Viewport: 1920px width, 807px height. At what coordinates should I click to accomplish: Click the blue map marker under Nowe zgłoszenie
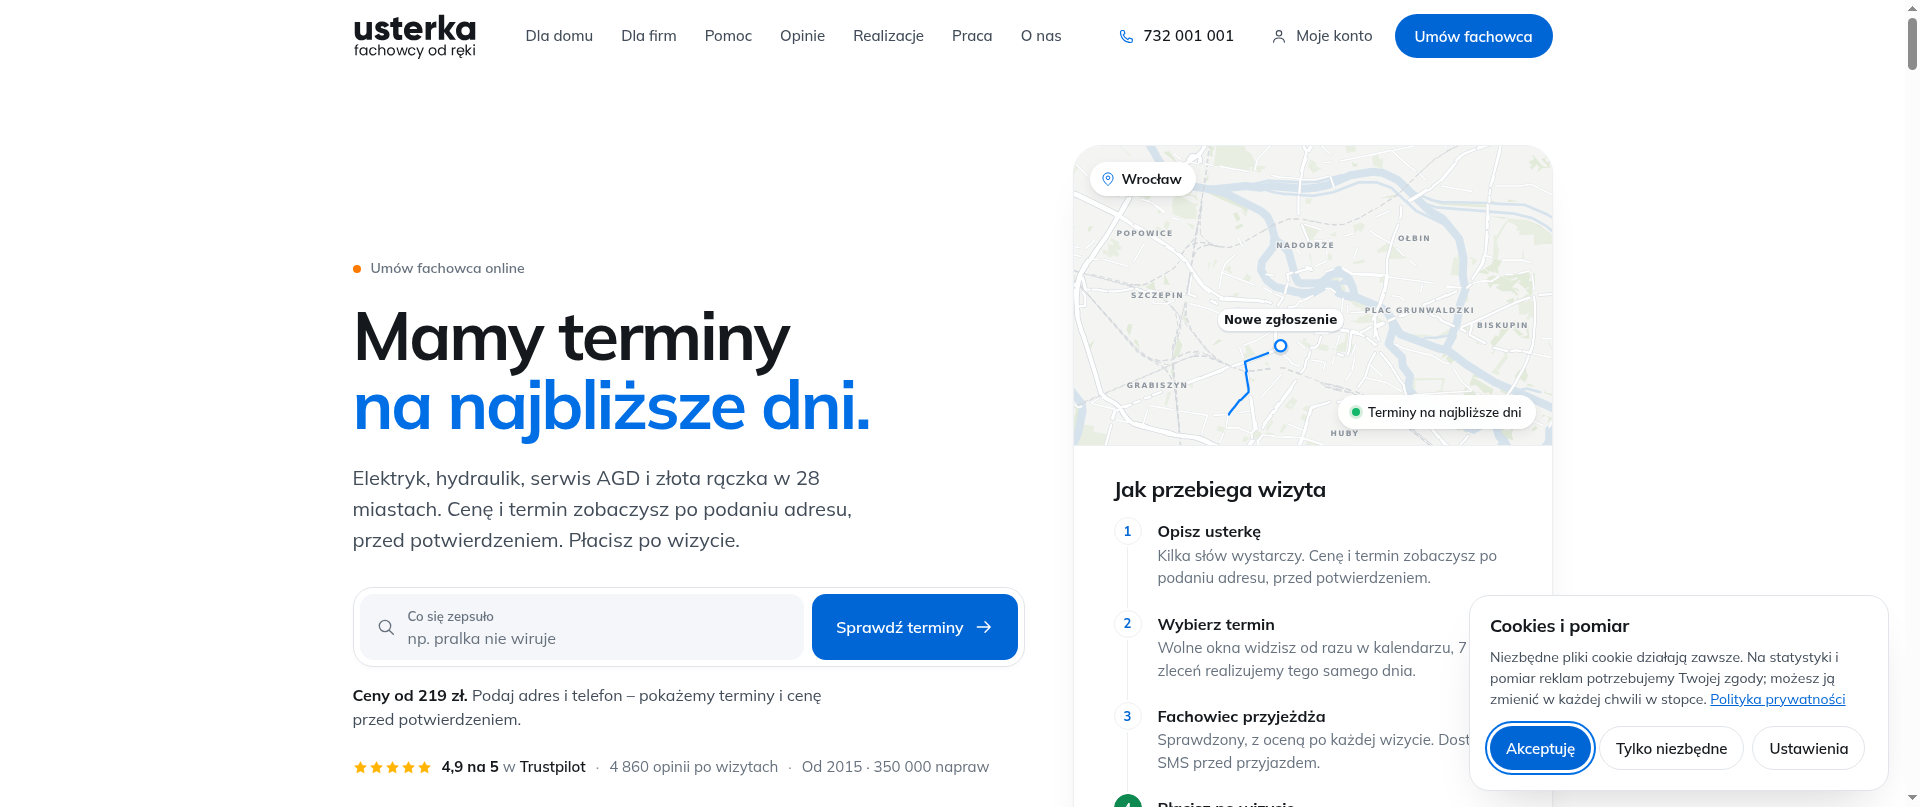coord(1280,346)
